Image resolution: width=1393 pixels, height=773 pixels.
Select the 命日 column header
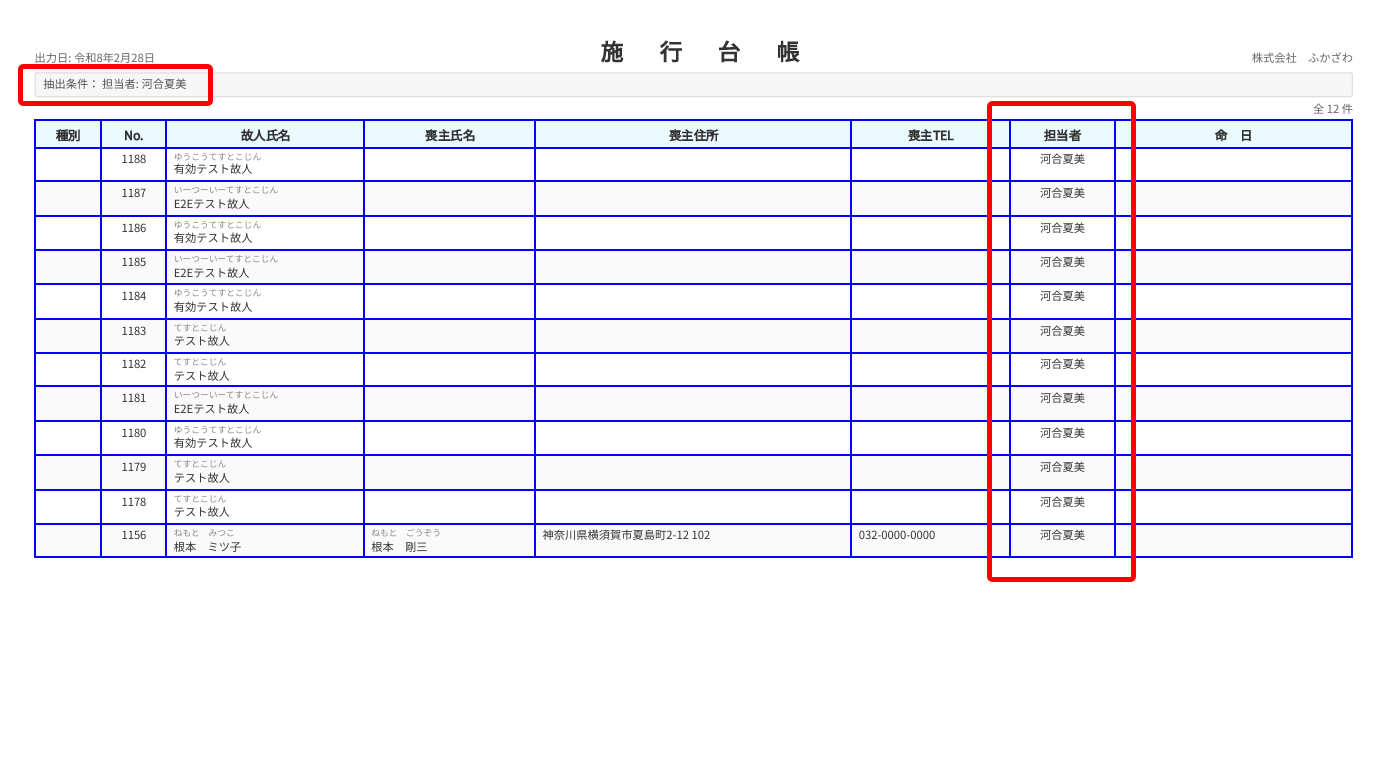(x=1233, y=135)
